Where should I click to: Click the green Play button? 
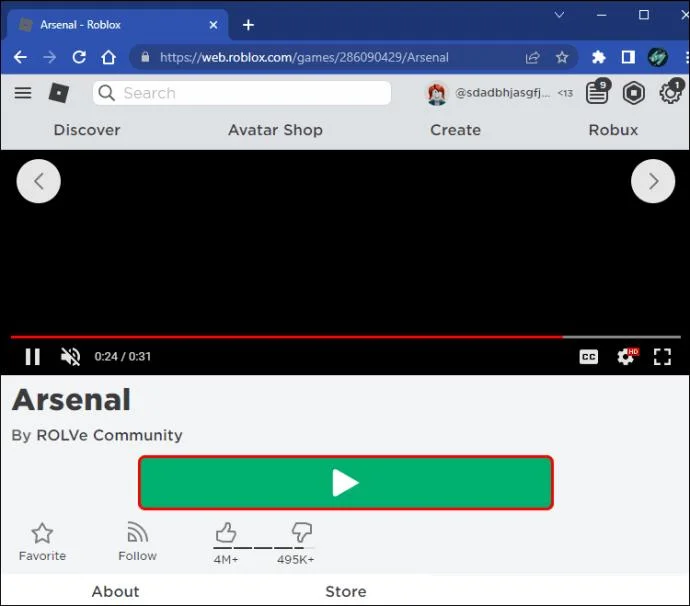[x=346, y=483]
